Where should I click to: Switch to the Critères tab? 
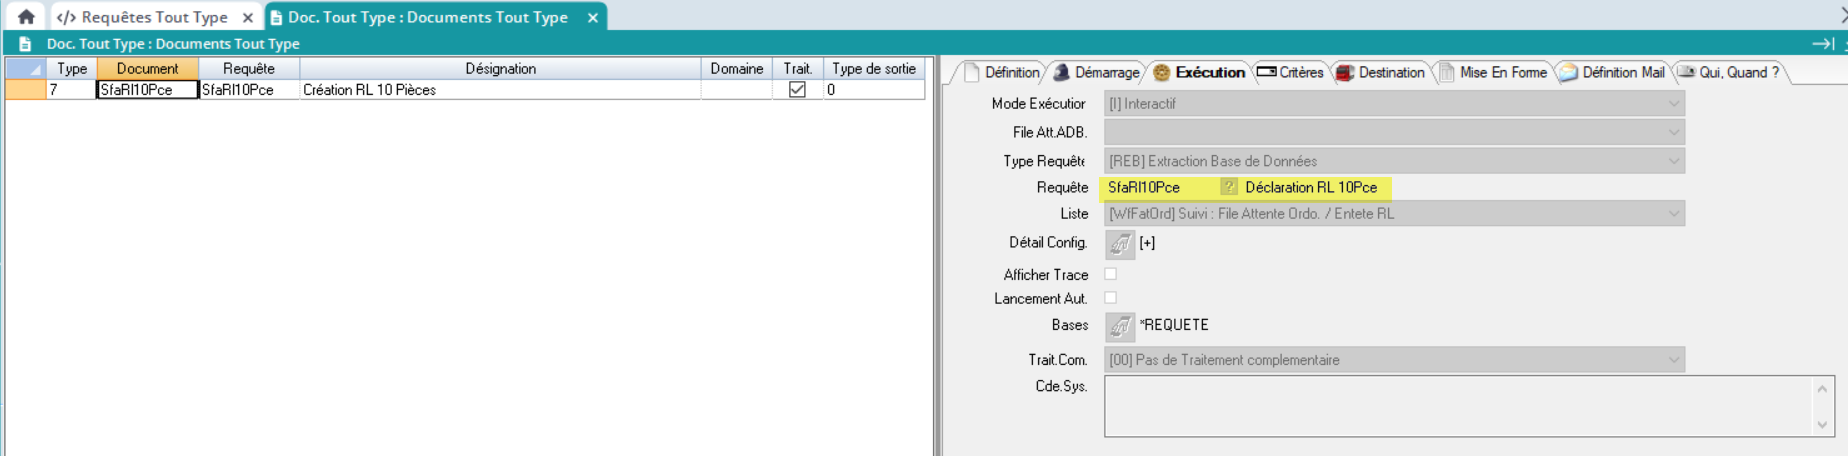1290,72
